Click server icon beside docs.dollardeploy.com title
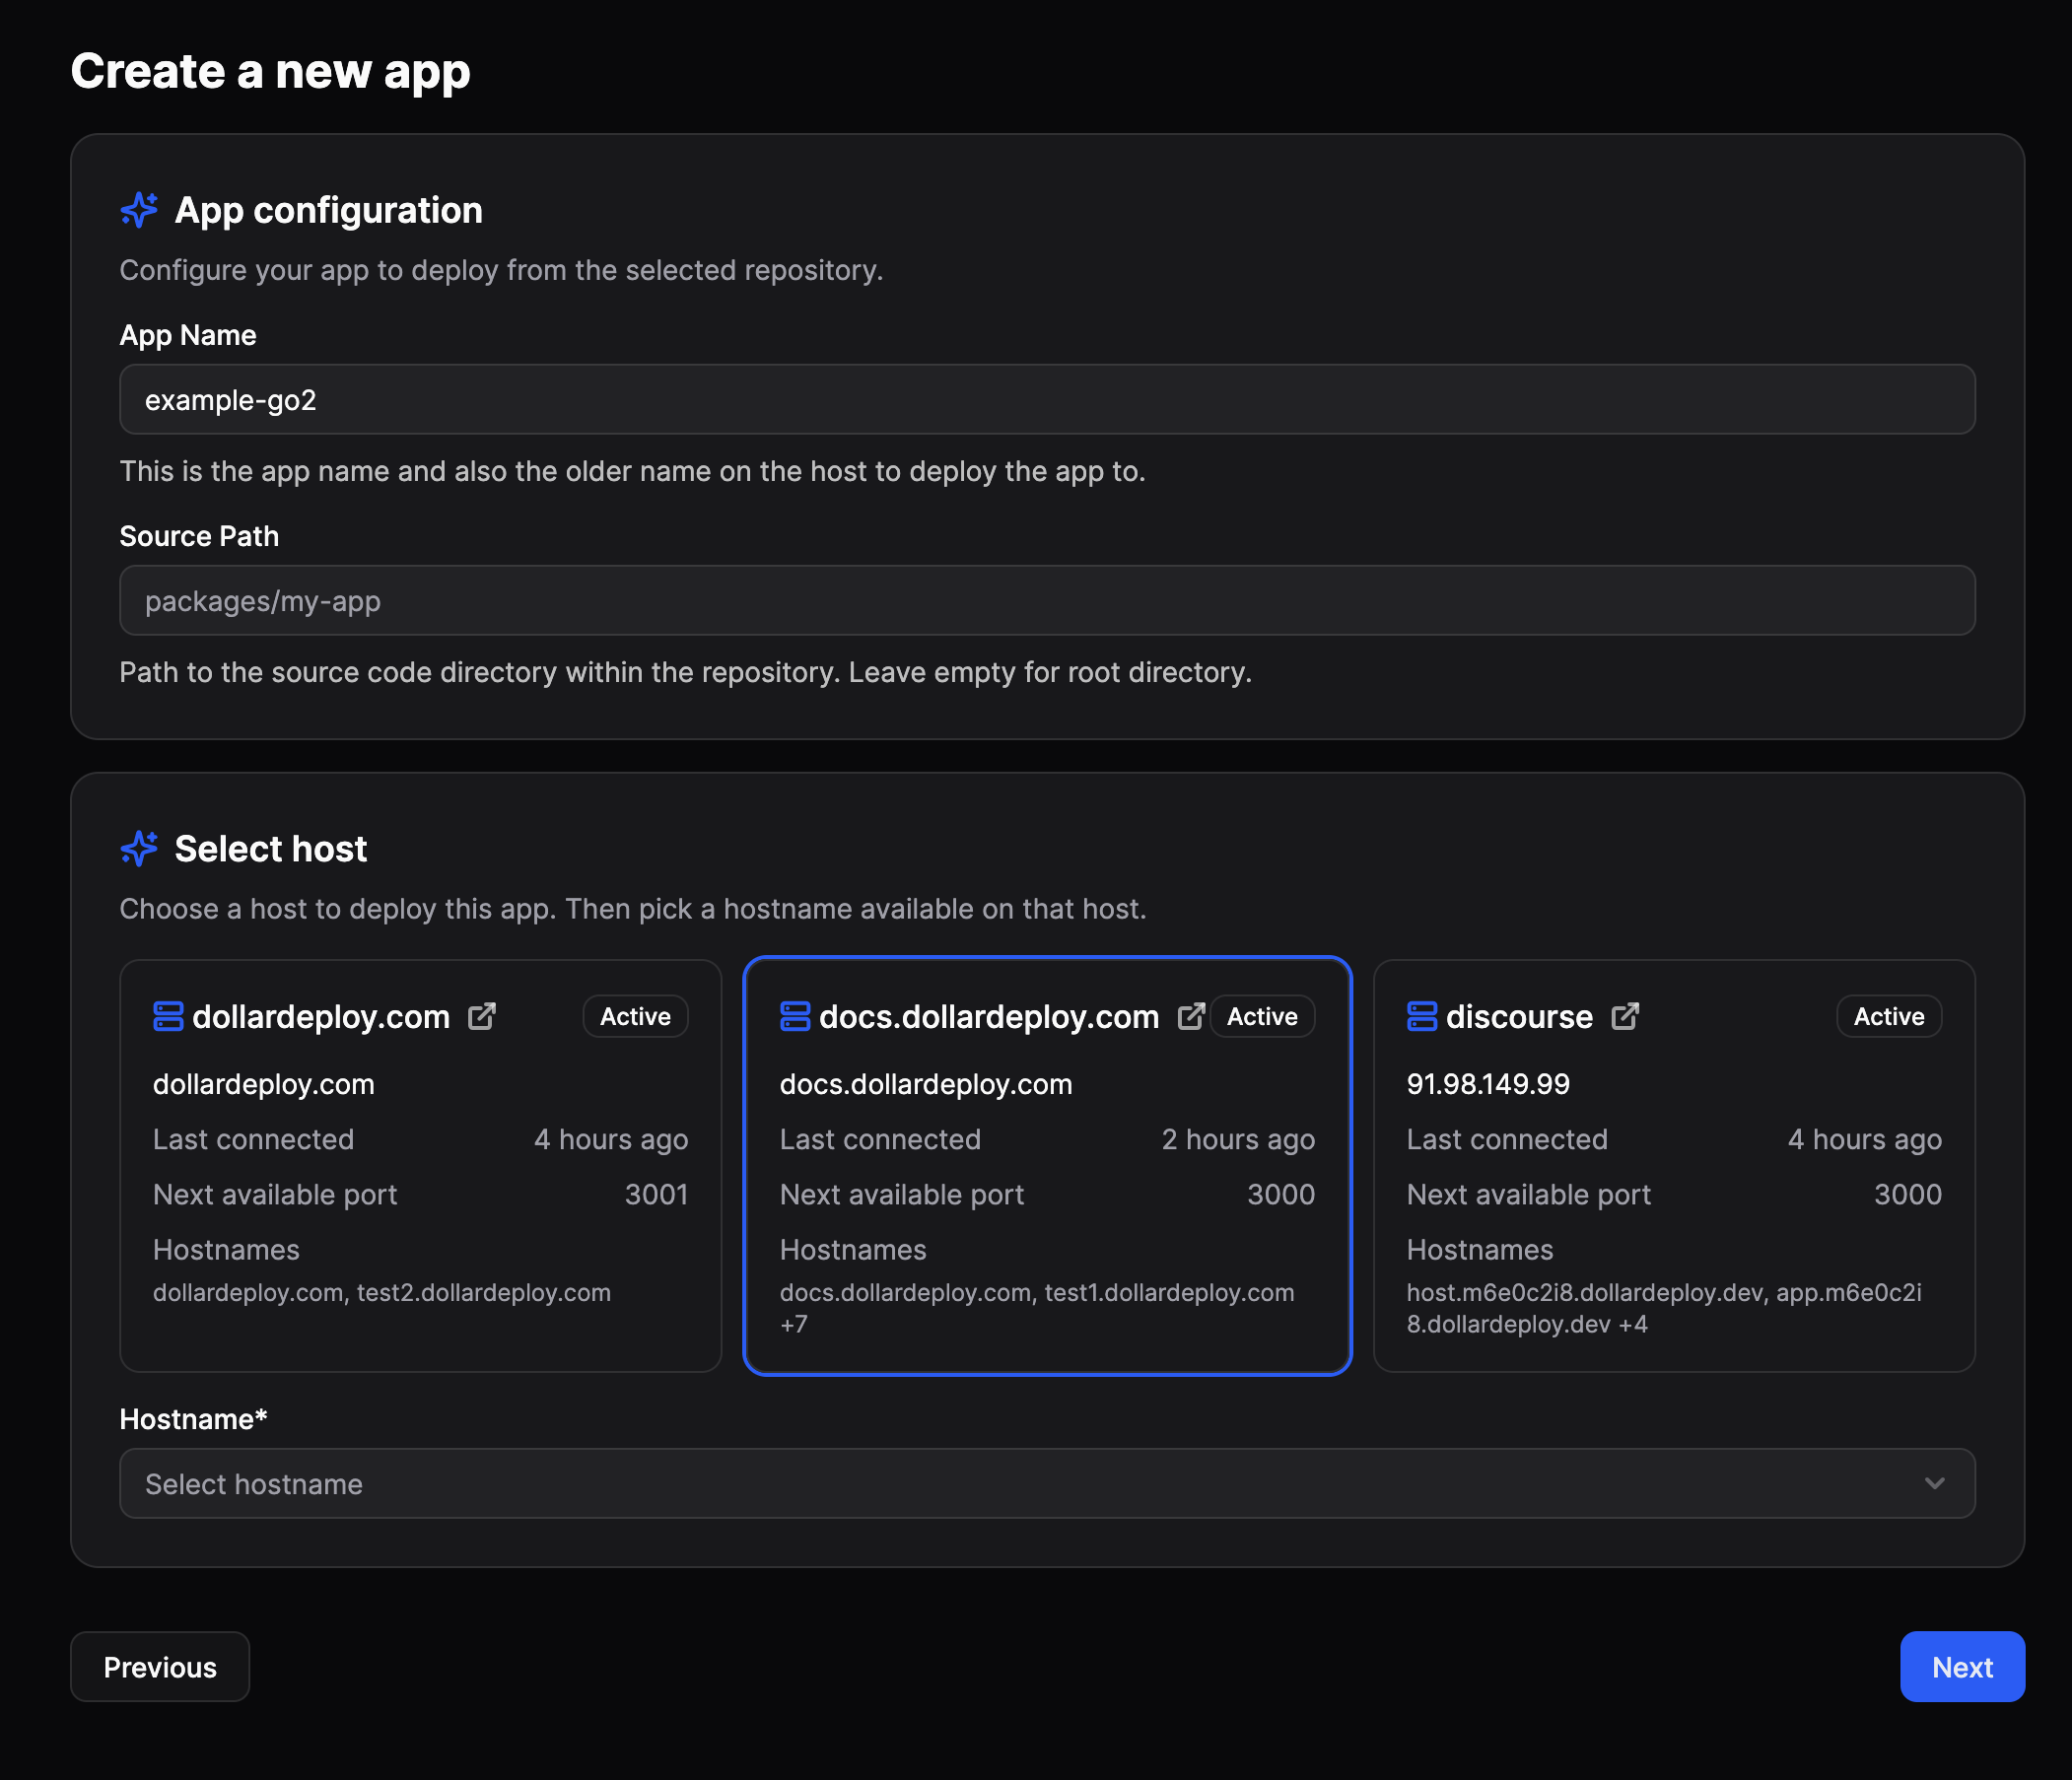 pyautogui.click(x=795, y=1016)
